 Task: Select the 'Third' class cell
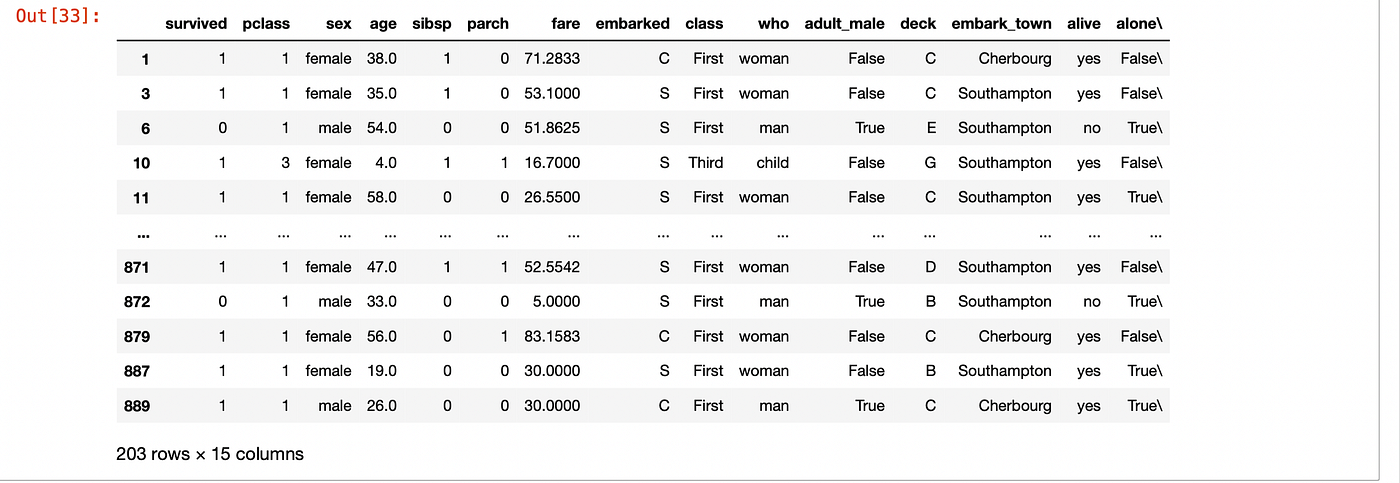click(x=705, y=163)
